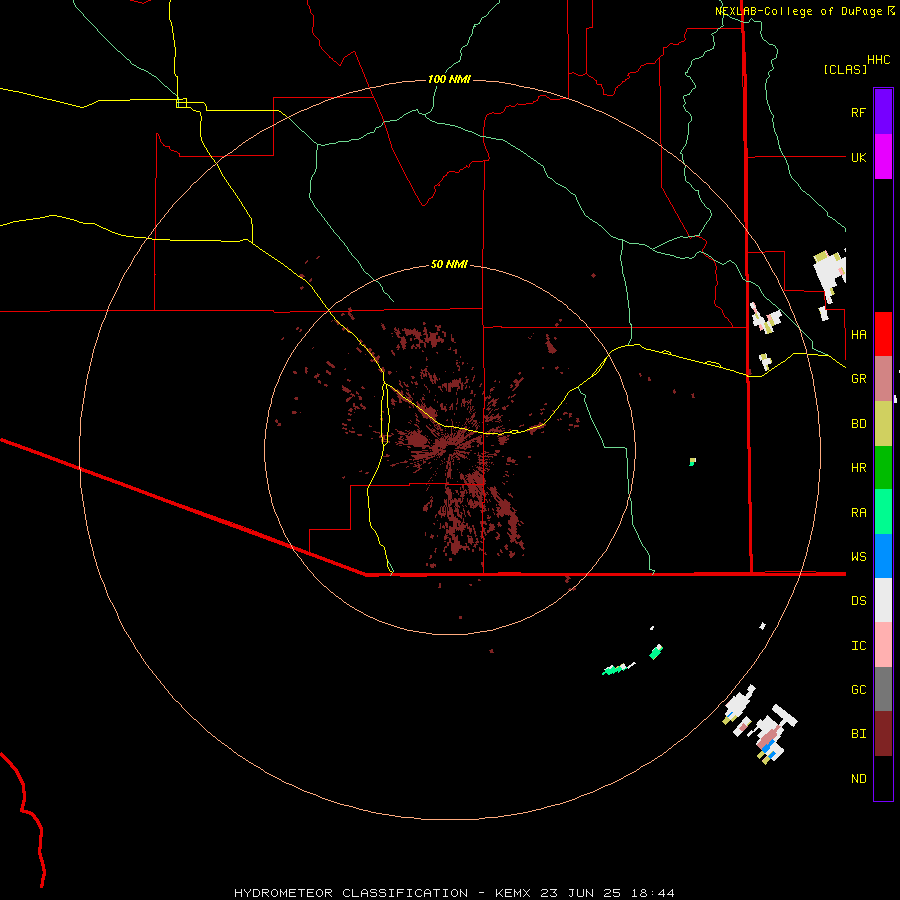Click the RA legend label
This screenshot has width=900, height=900.
click(x=858, y=513)
